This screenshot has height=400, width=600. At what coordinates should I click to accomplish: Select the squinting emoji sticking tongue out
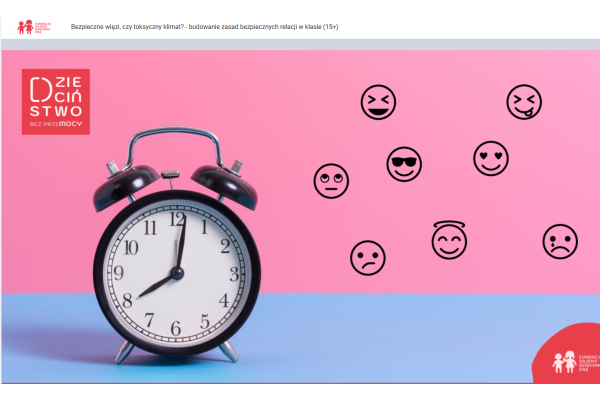tap(524, 102)
